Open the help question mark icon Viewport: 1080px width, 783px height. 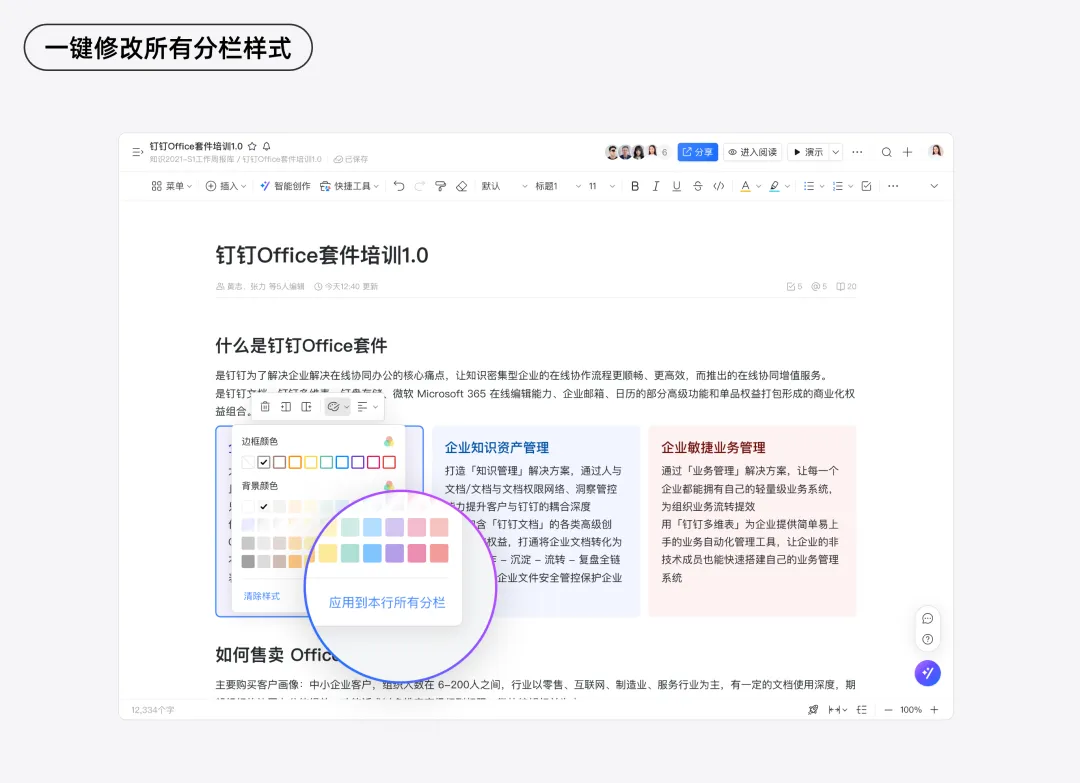[928, 639]
